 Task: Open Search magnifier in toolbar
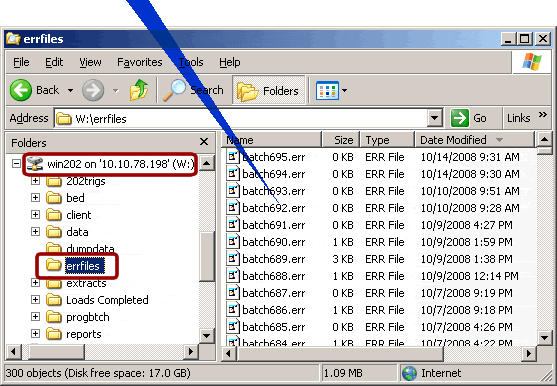174,90
